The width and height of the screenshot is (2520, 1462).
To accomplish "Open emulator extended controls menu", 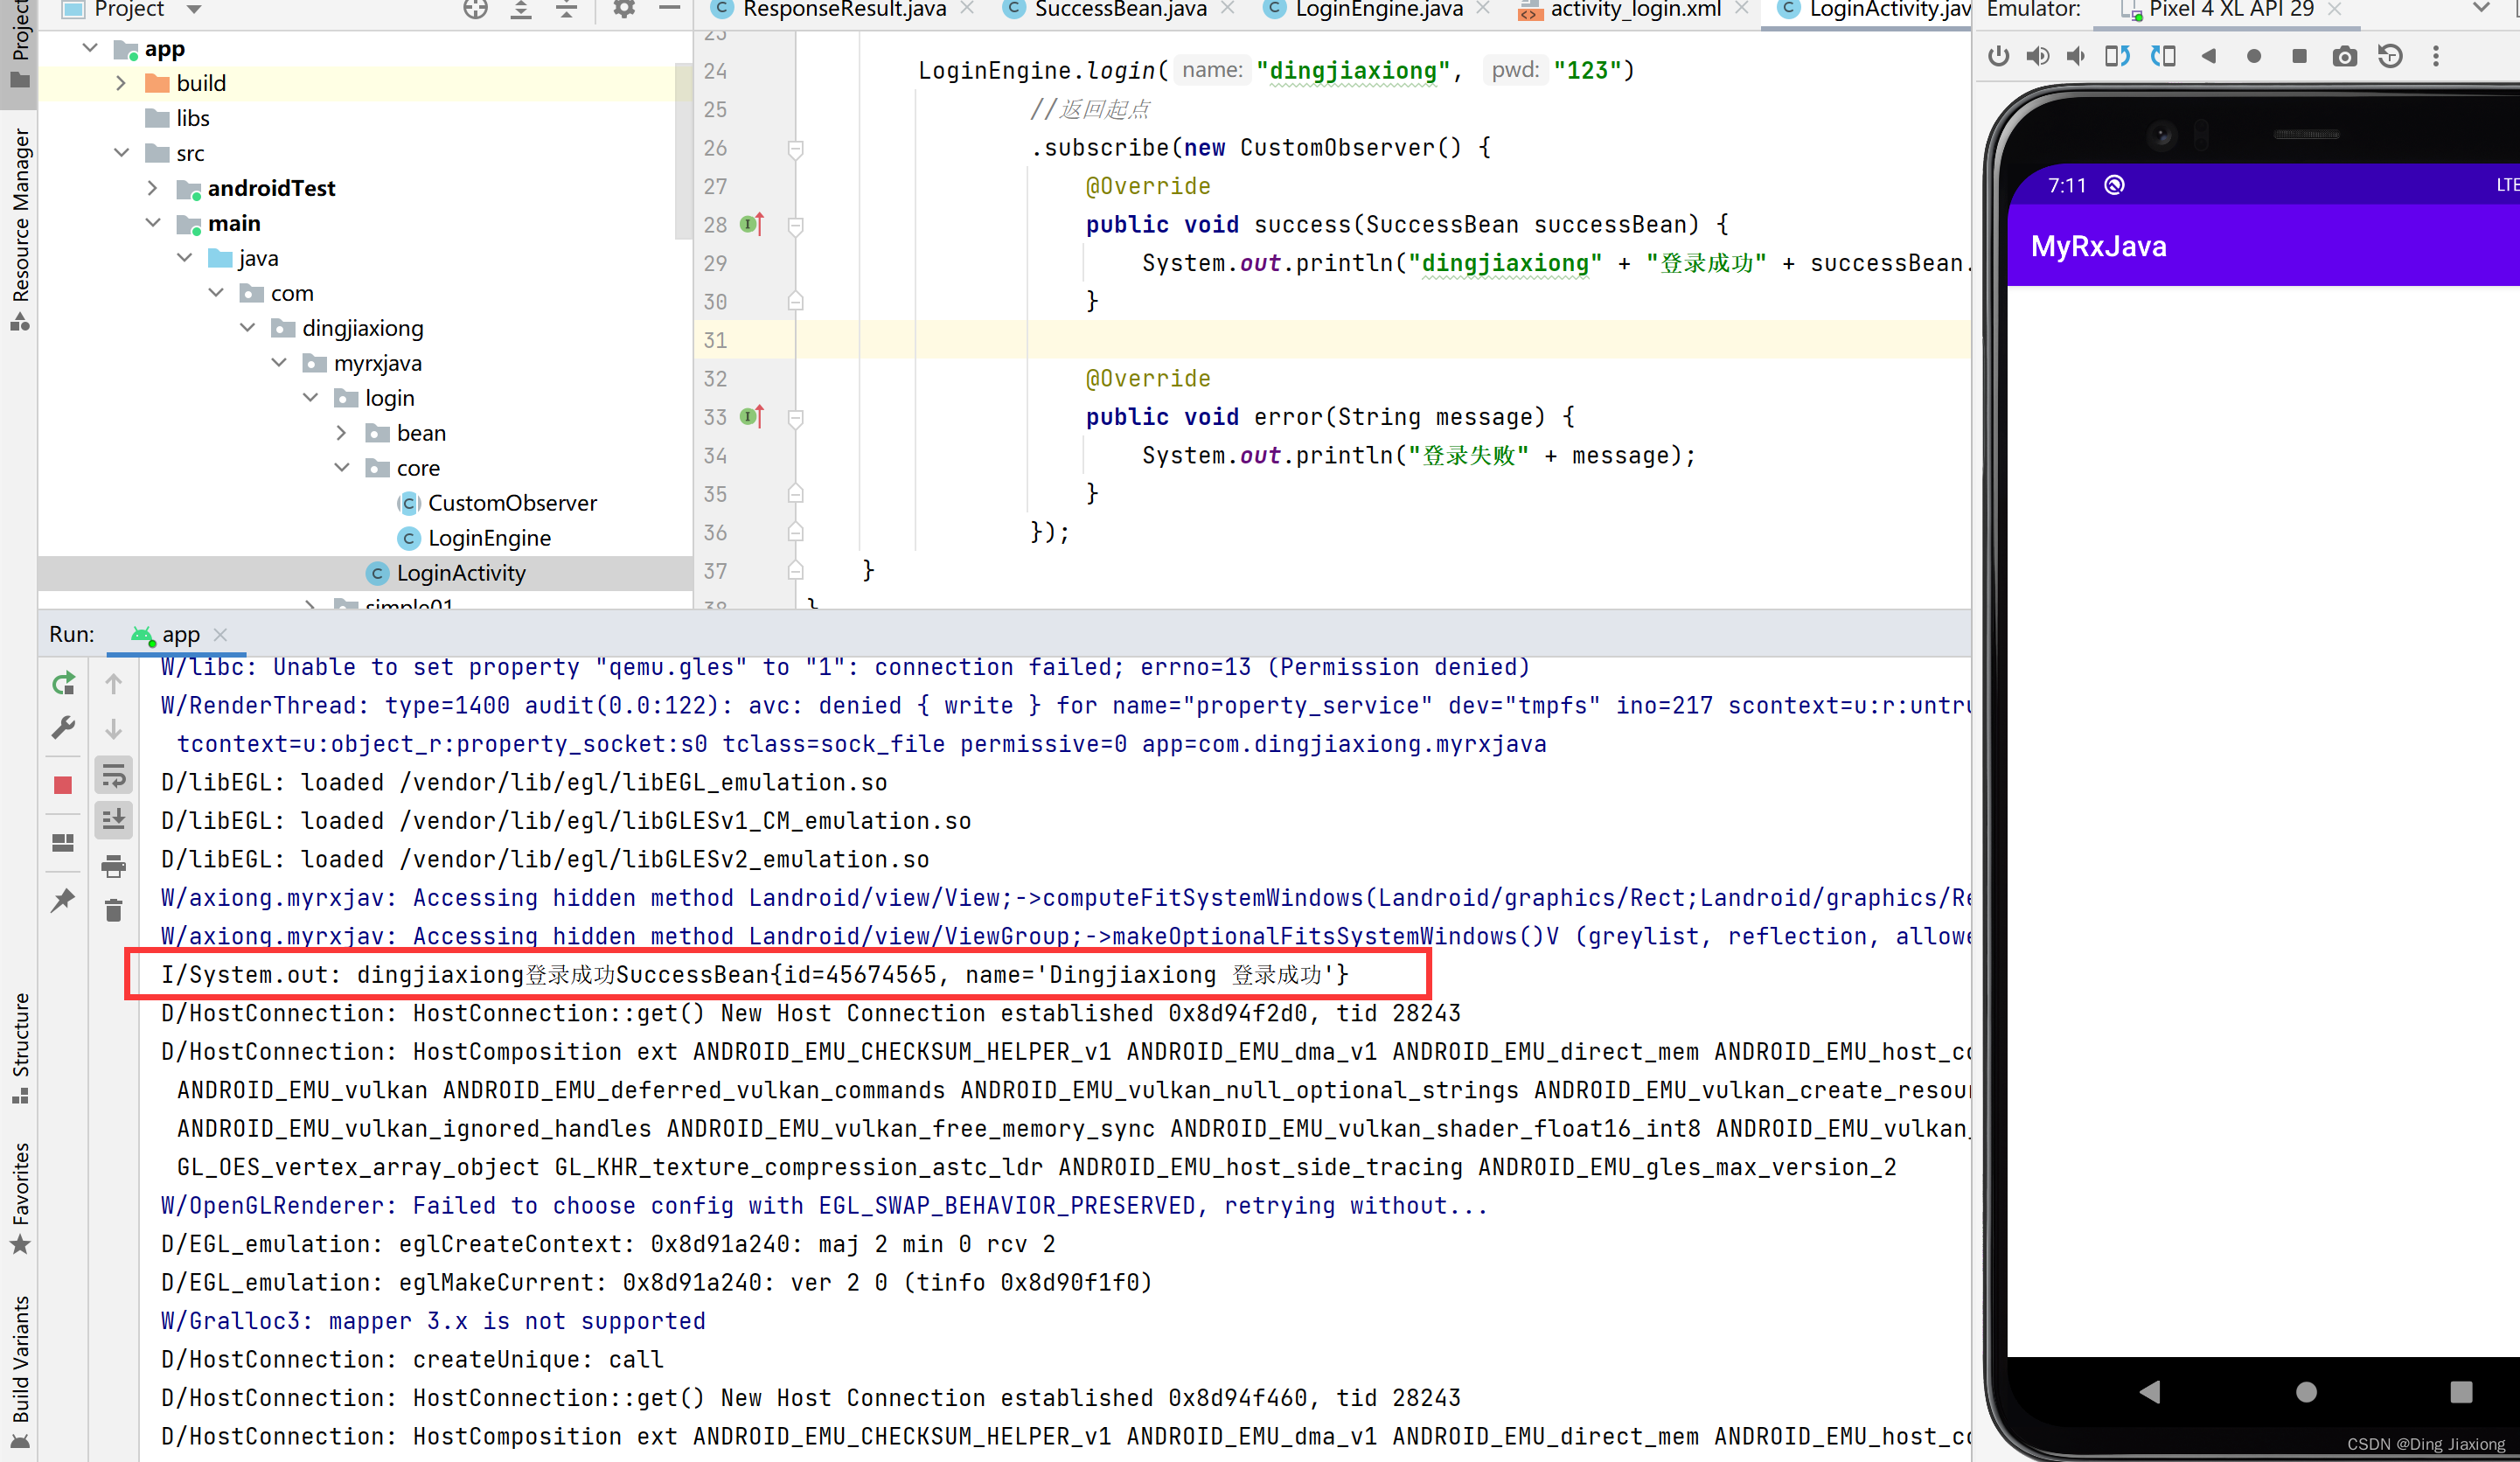I will (x=2436, y=56).
